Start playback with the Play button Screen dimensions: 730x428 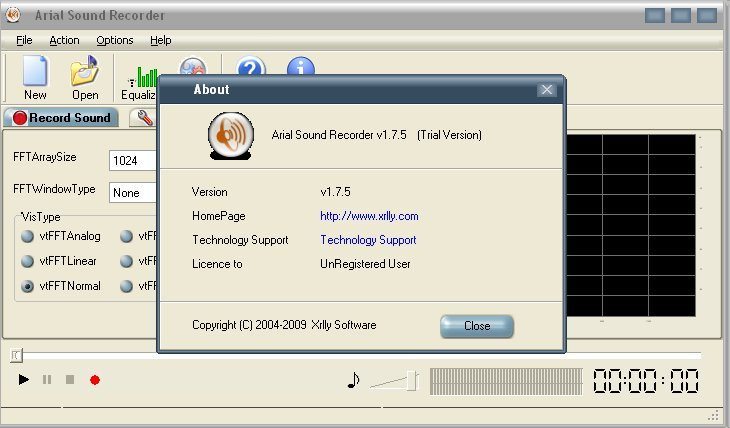click(23, 380)
